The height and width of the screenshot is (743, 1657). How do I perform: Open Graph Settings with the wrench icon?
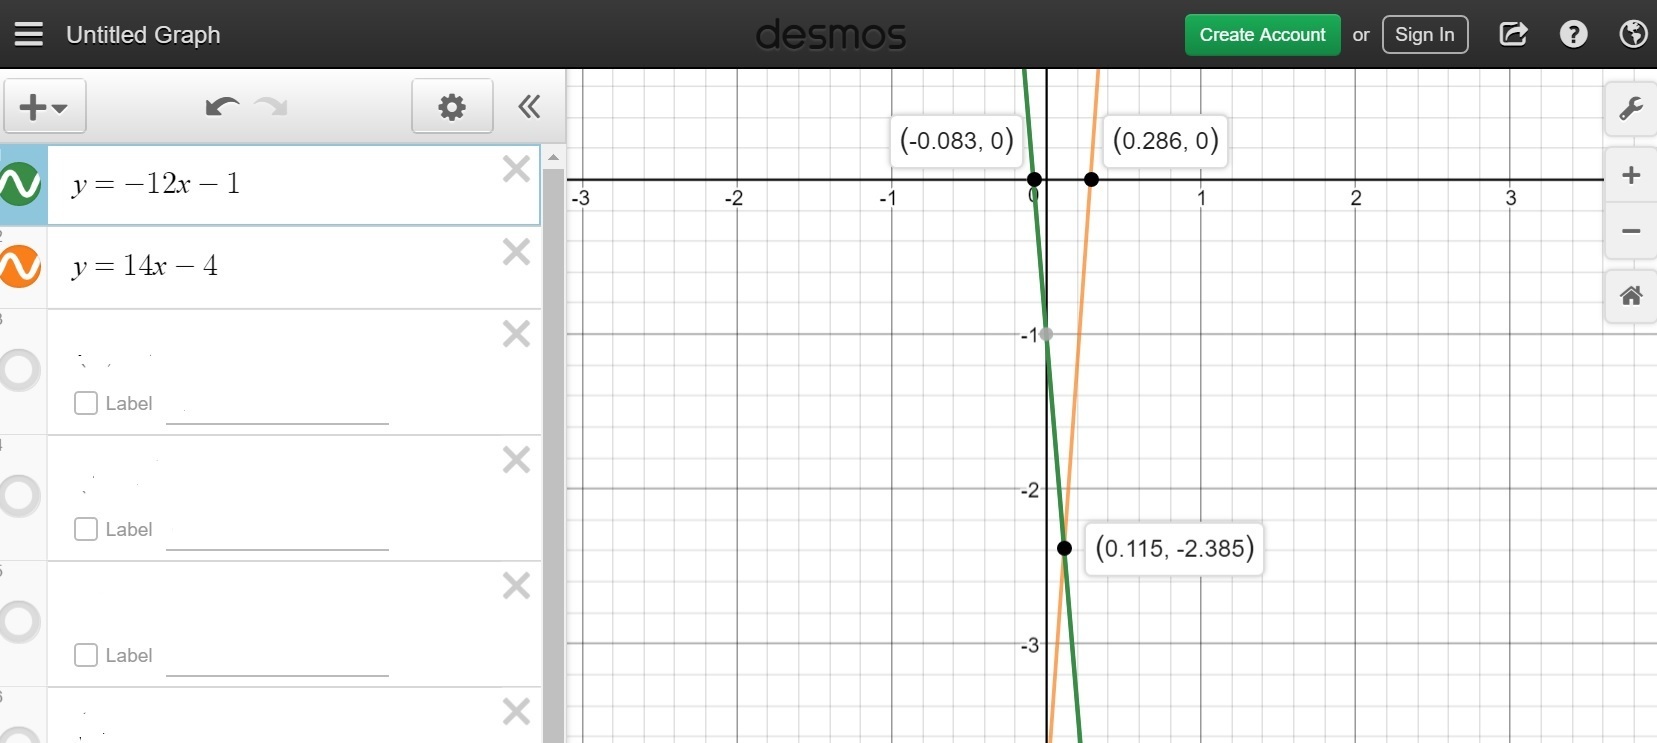(1631, 108)
